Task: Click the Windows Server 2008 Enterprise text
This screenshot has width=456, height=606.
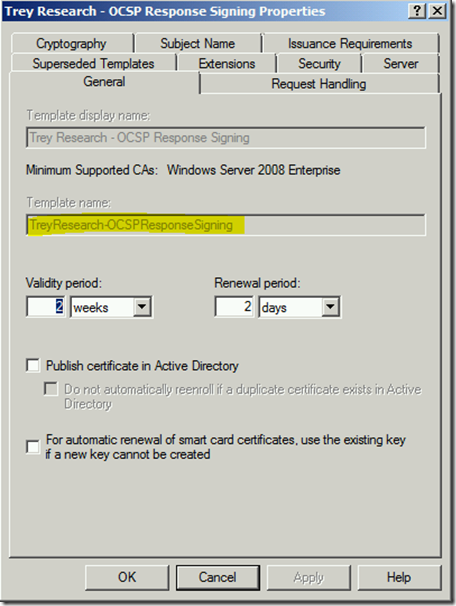Action: click(254, 170)
